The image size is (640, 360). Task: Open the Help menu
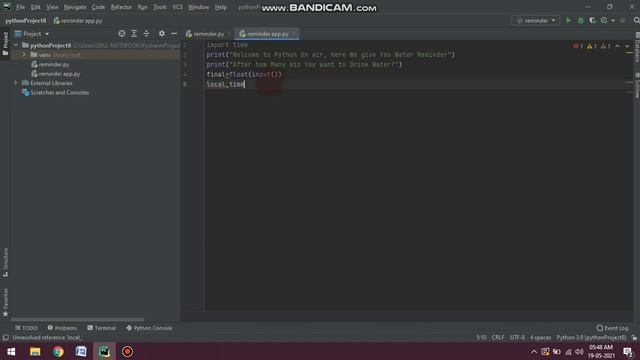click(220, 7)
